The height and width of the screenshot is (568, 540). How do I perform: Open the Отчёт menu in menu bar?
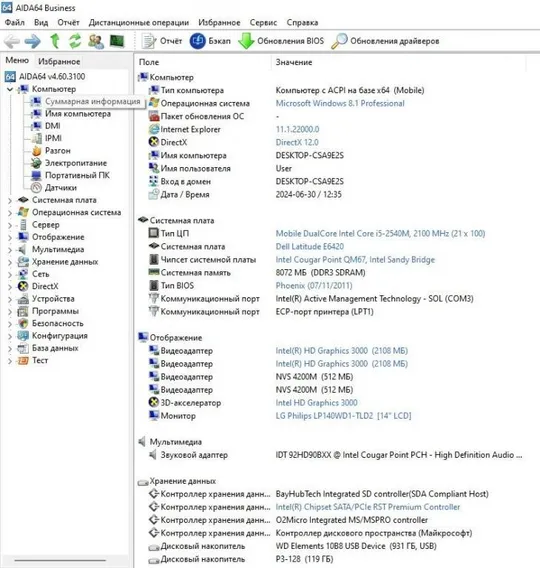tap(68, 22)
